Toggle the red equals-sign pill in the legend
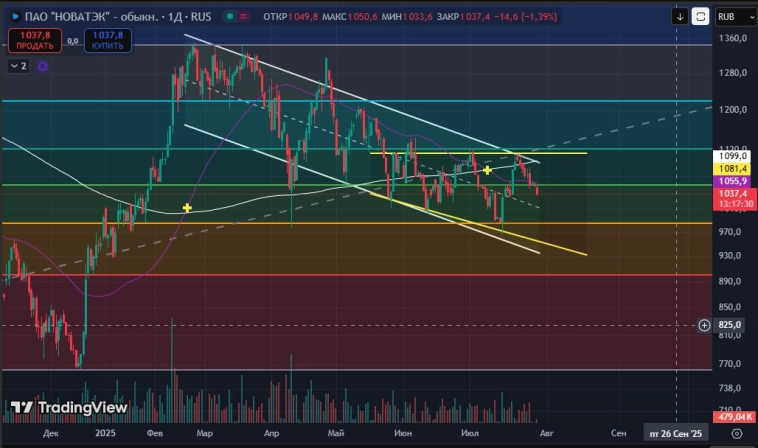 click(243, 16)
